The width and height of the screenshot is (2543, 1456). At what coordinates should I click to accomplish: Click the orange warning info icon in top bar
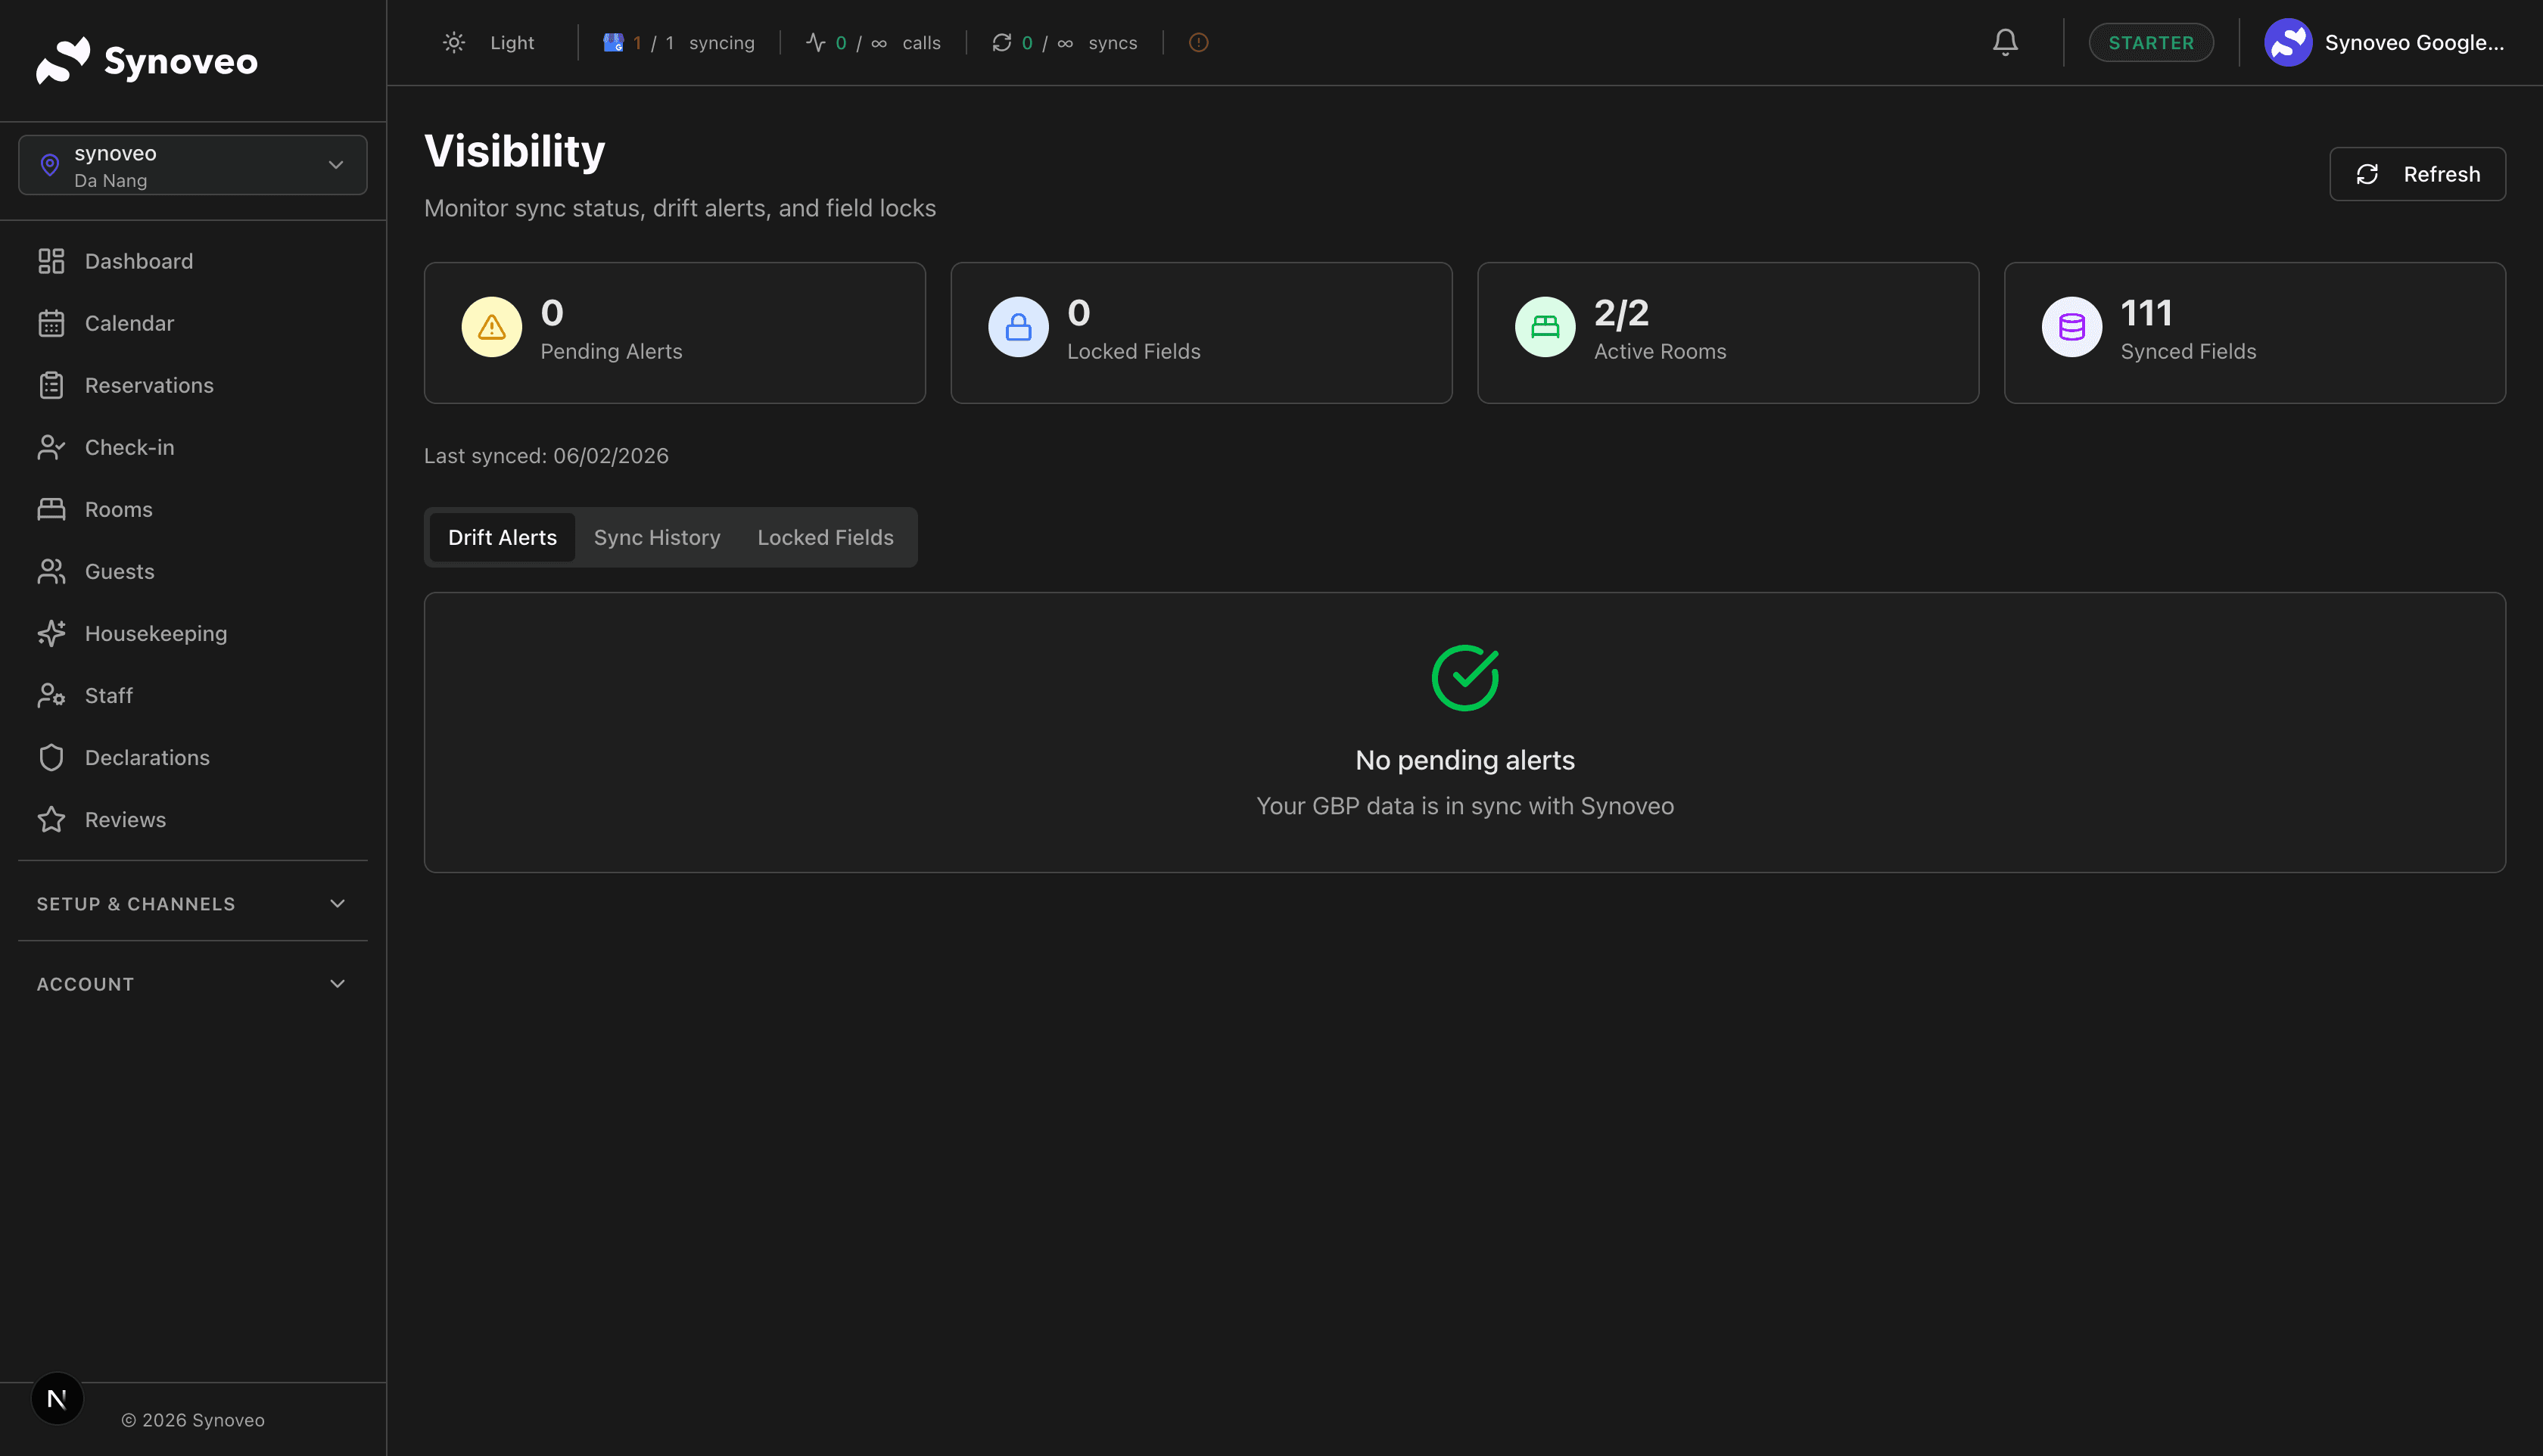[1198, 42]
